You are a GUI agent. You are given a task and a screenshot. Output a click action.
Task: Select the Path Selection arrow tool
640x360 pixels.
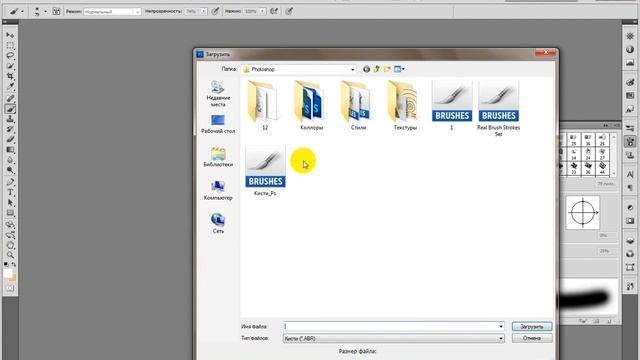(10, 202)
